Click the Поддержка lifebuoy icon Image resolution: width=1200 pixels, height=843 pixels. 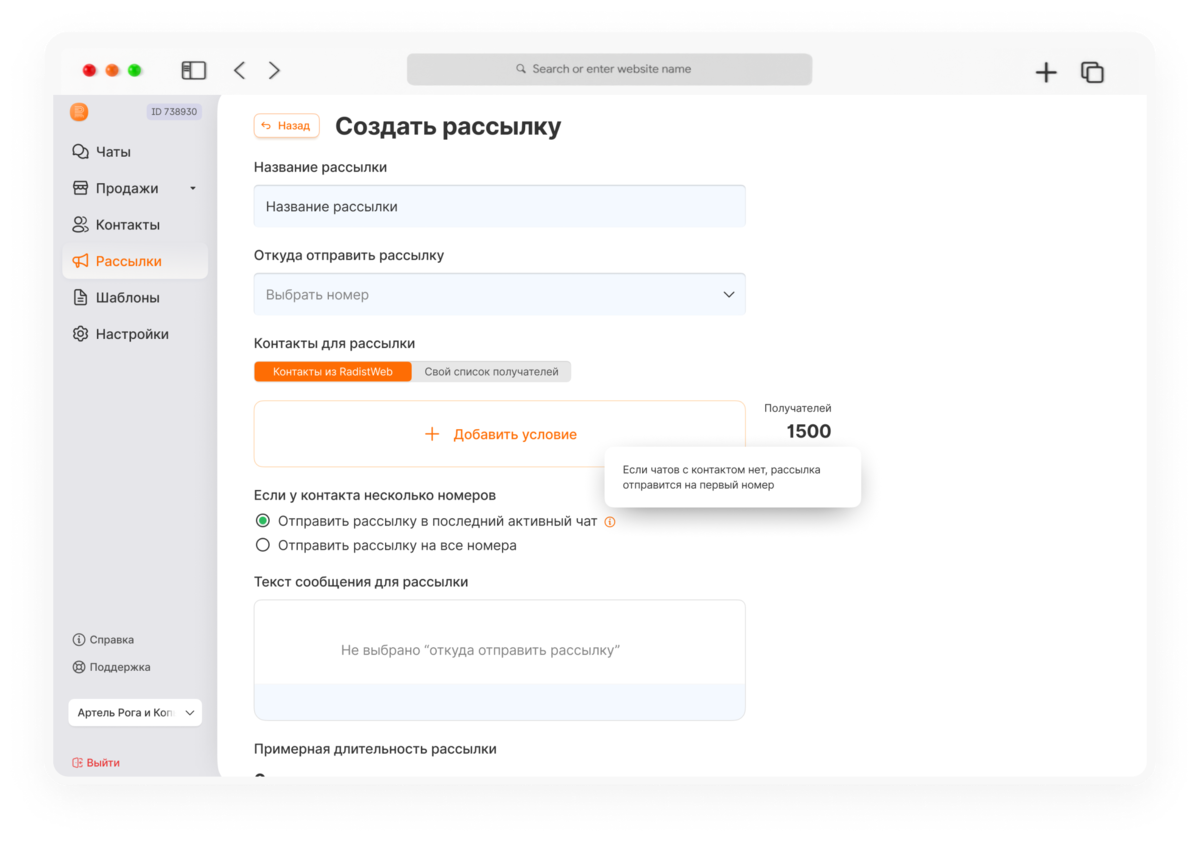(79, 667)
